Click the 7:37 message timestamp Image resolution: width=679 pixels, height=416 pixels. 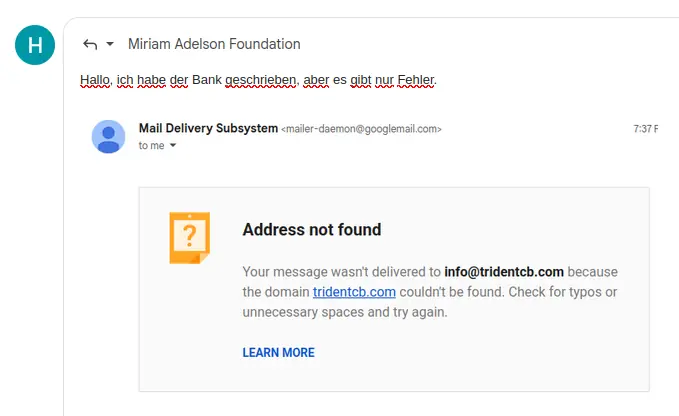[645, 129]
